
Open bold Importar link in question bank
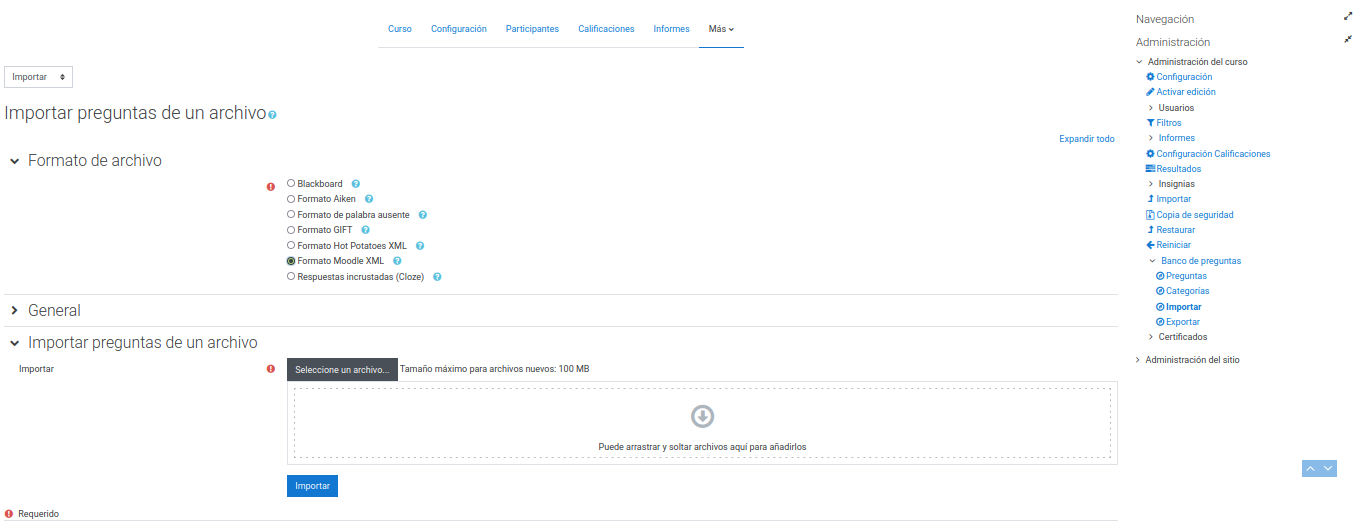1184,307
